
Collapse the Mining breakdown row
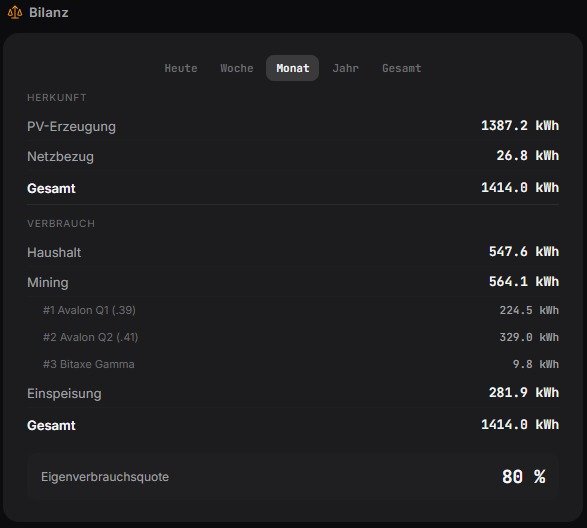point(293,282)
